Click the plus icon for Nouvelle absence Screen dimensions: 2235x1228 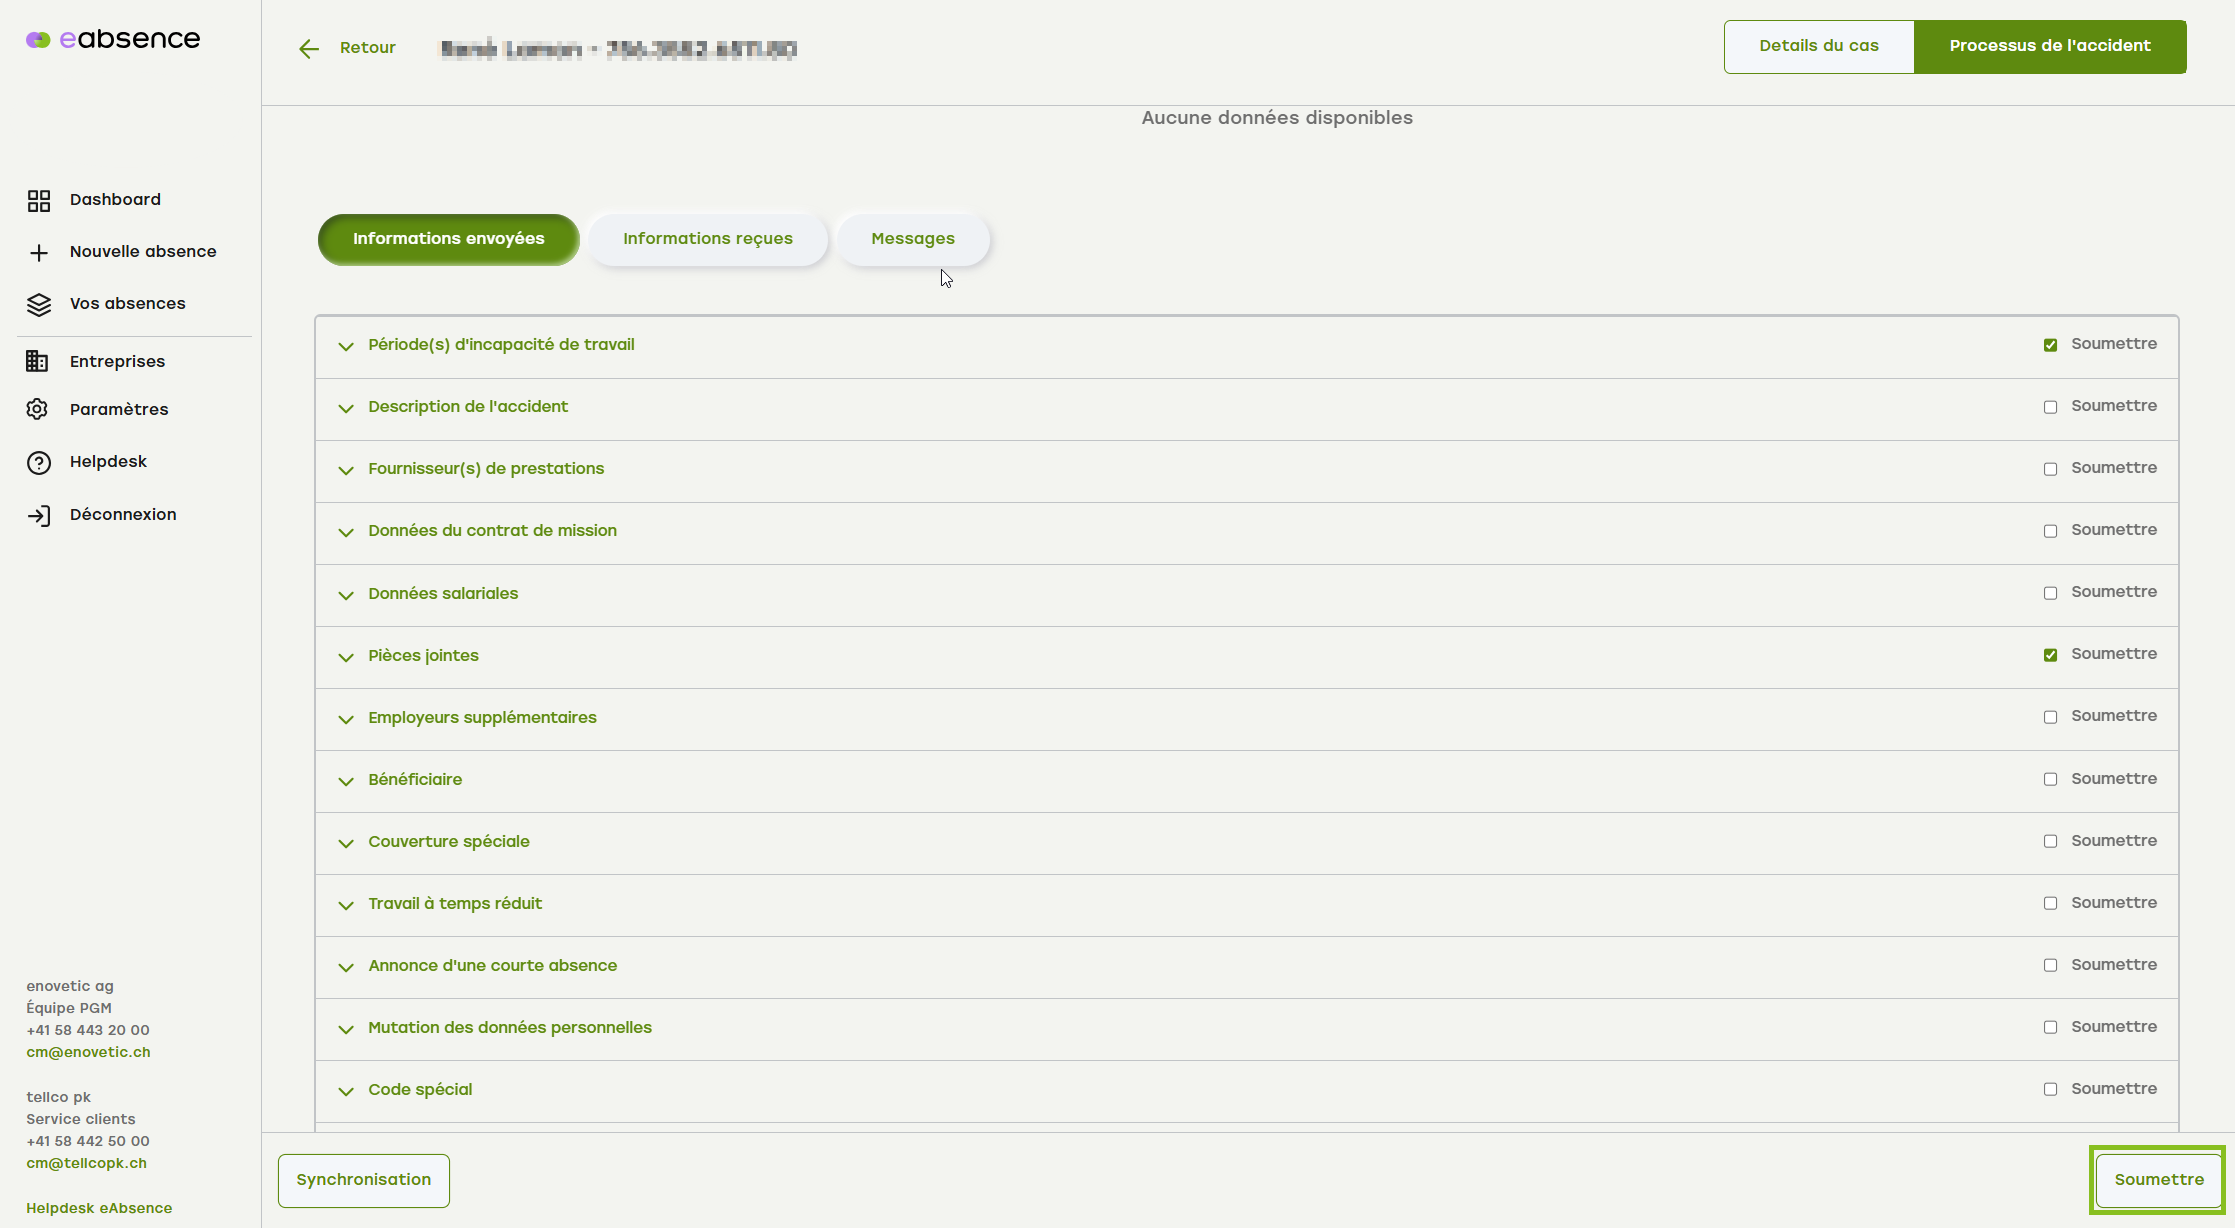39,253
